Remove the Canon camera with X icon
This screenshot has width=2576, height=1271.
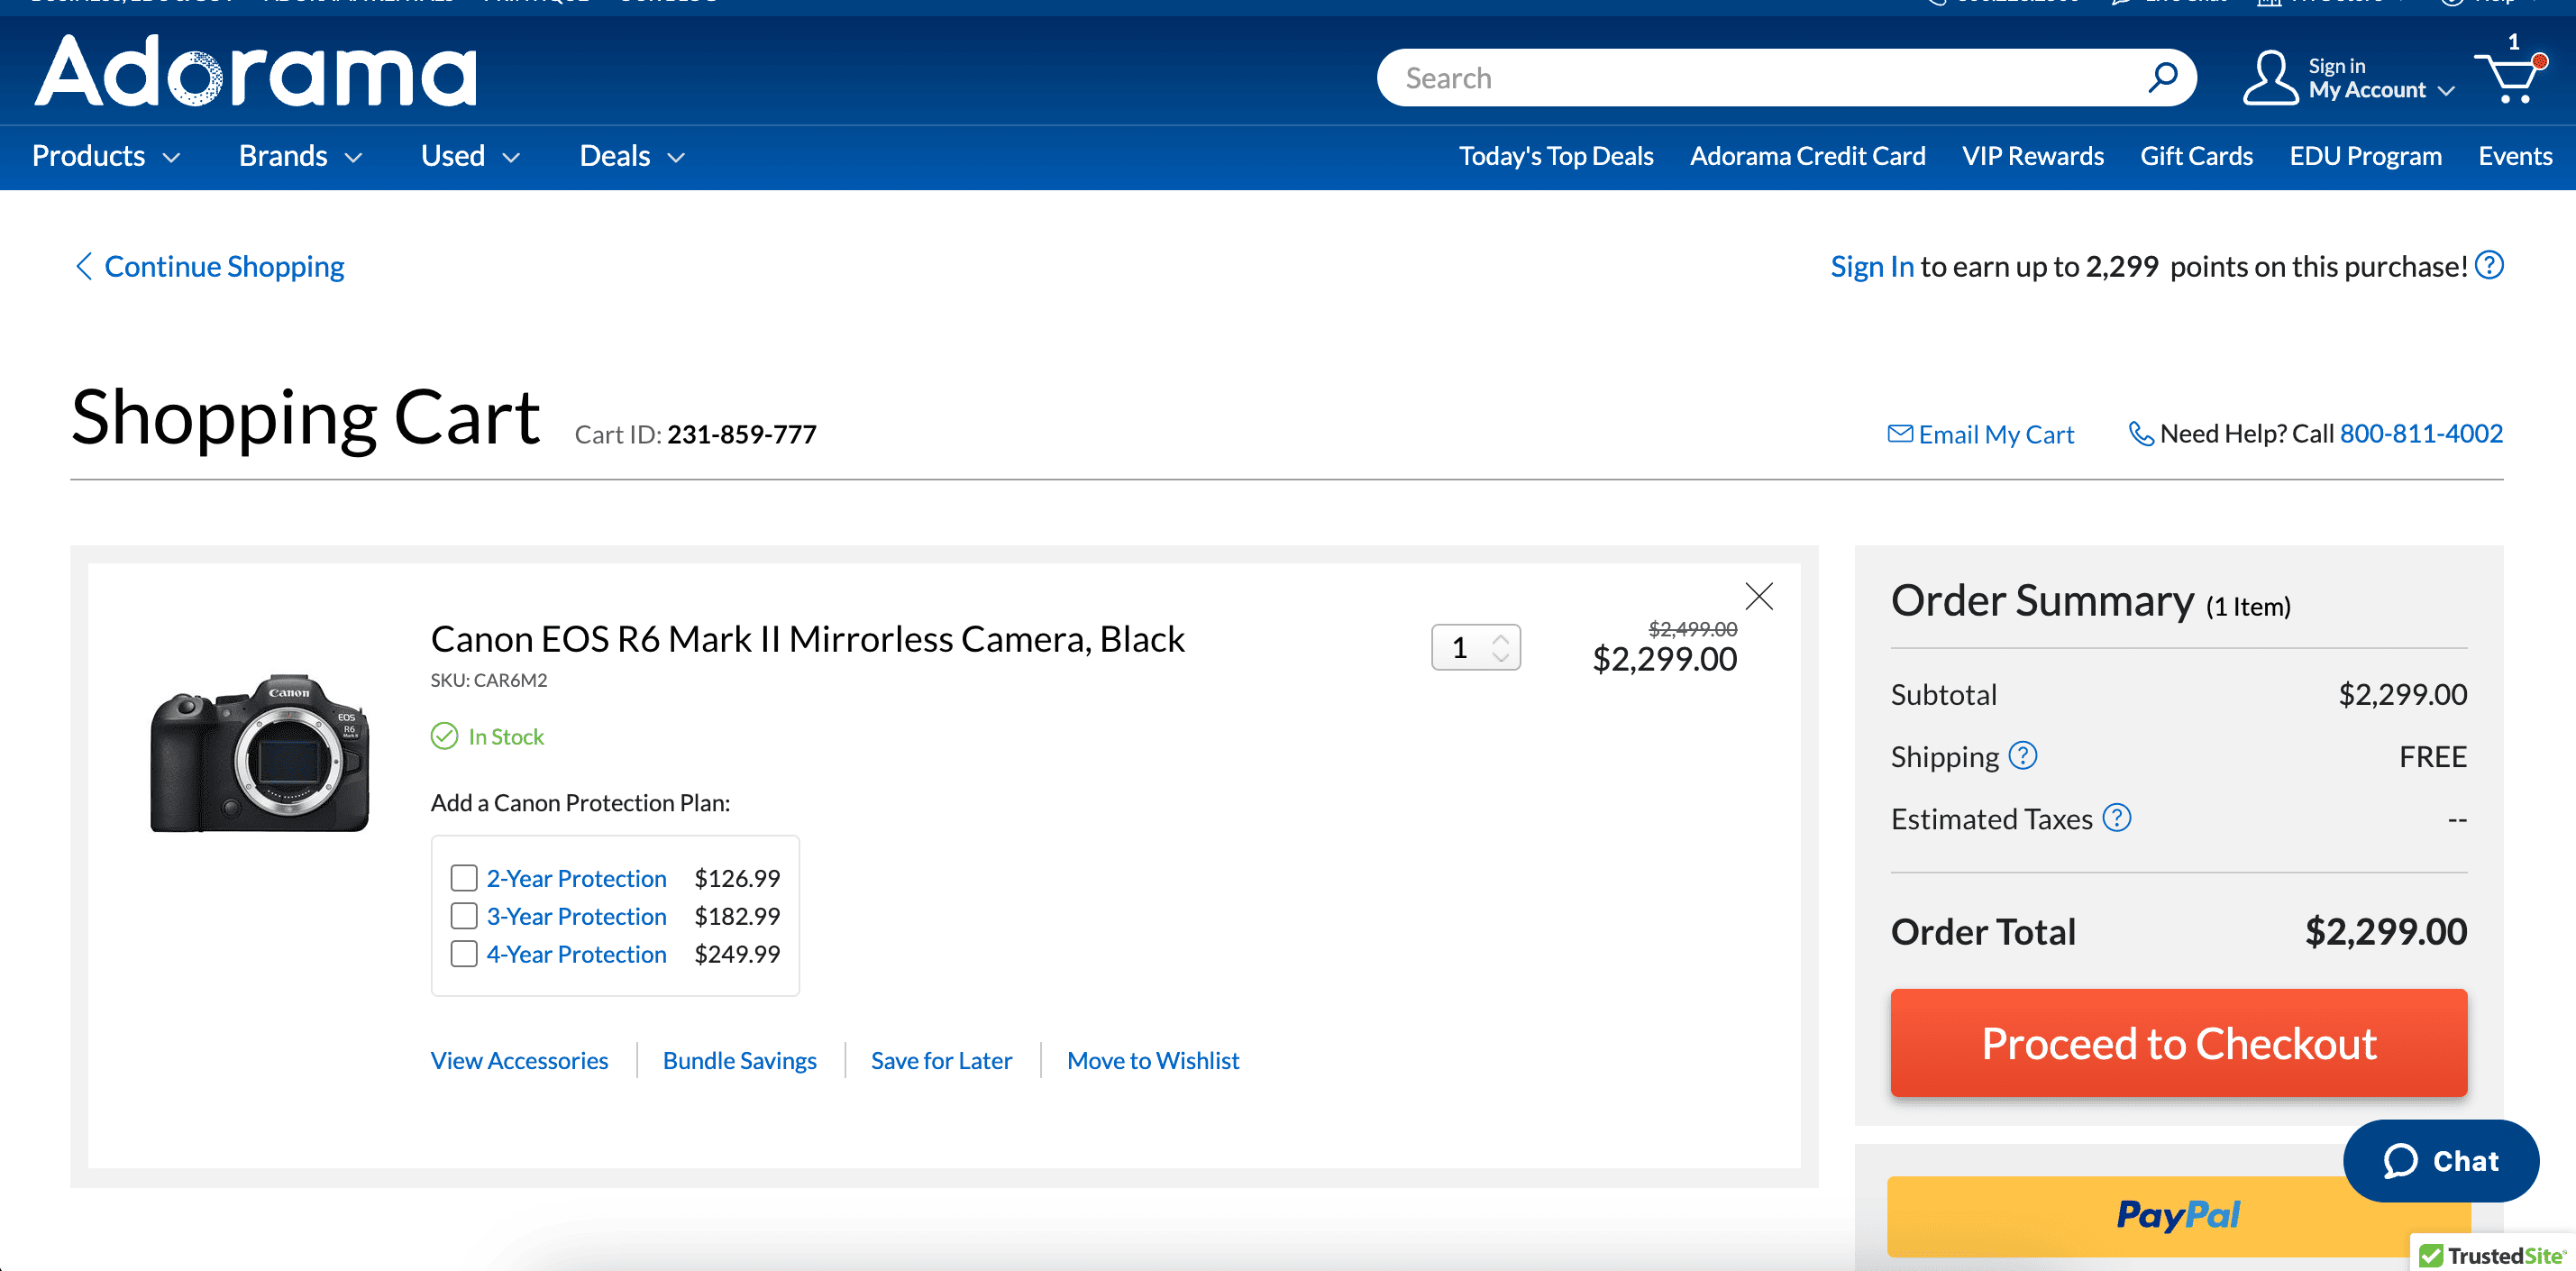(1758, 596)
